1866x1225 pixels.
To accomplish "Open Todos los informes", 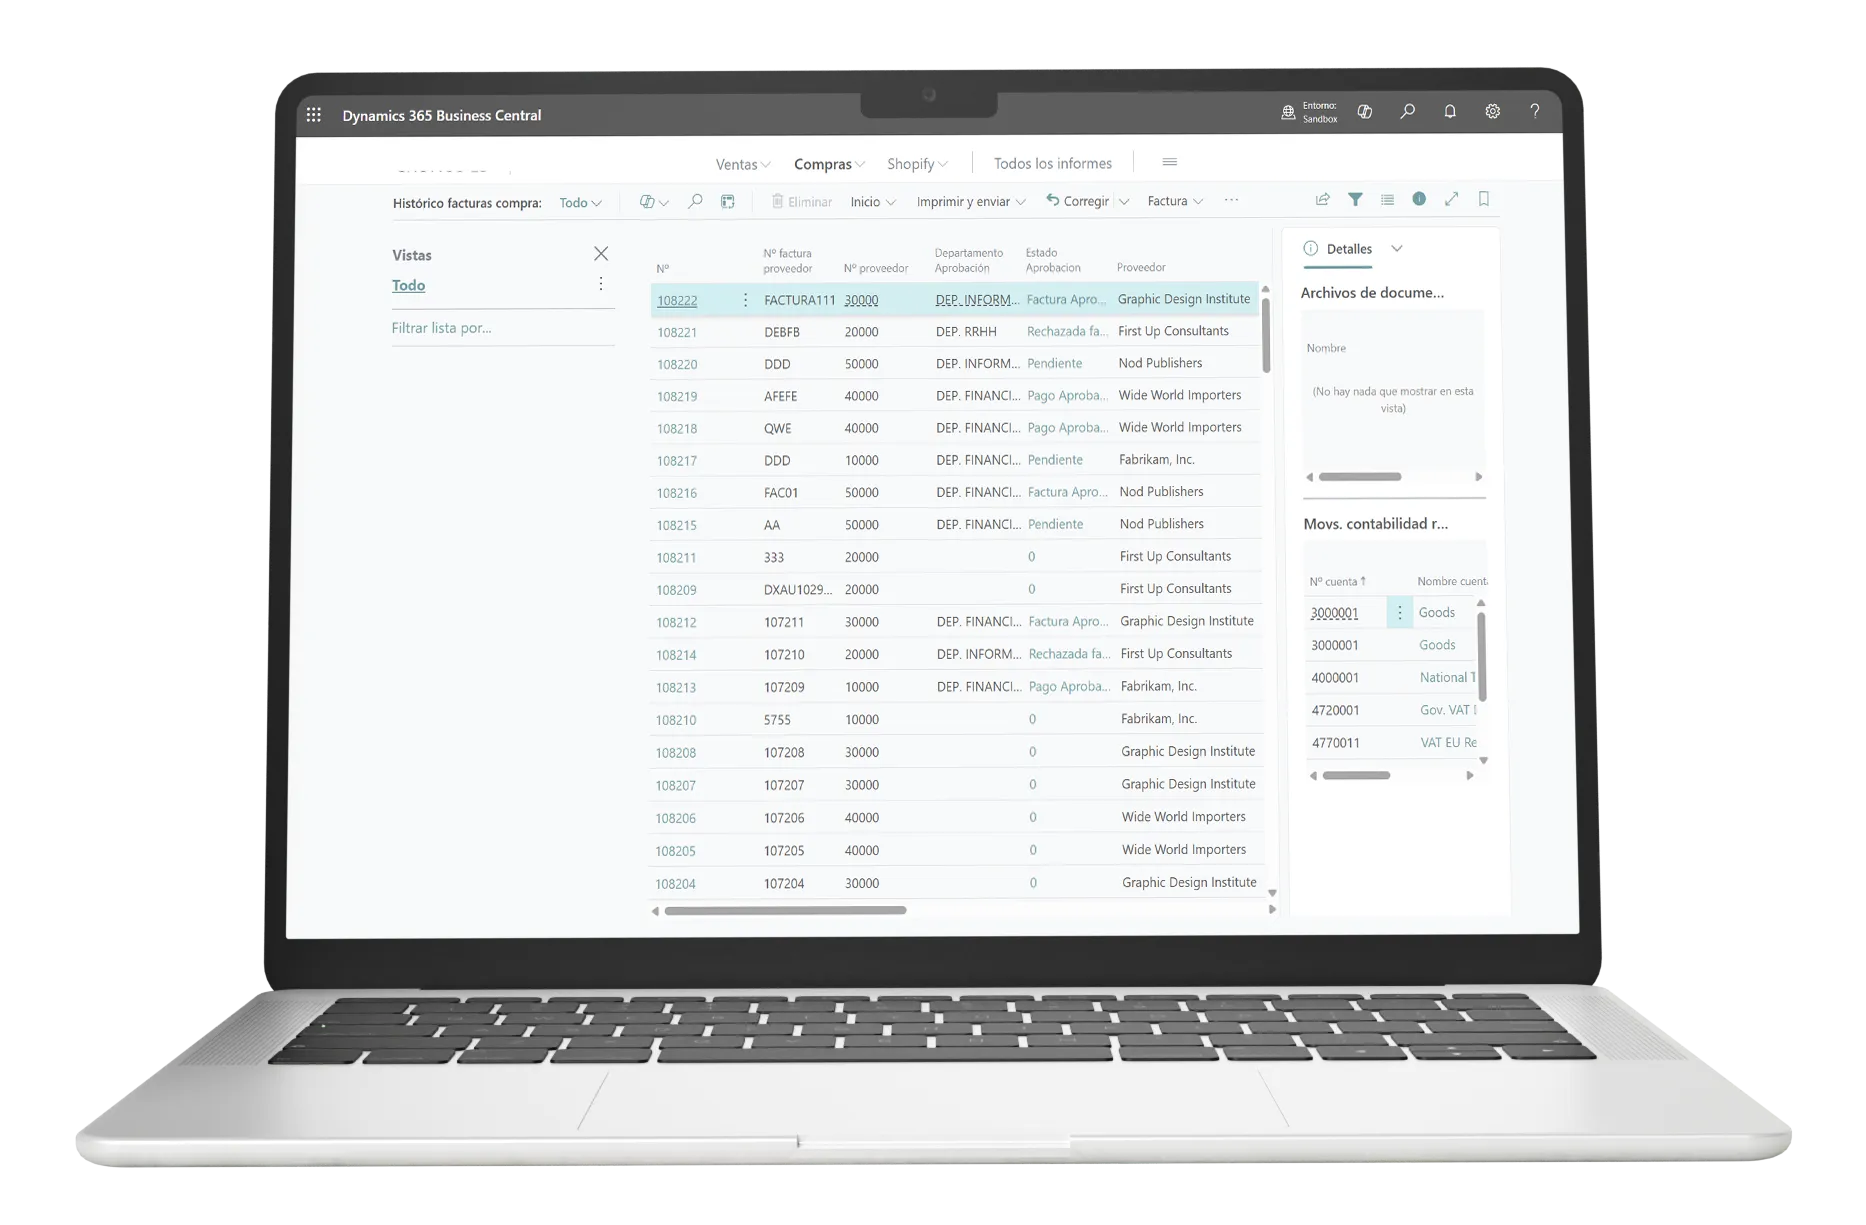I will pyautogui.click(x=1053, y=163).
